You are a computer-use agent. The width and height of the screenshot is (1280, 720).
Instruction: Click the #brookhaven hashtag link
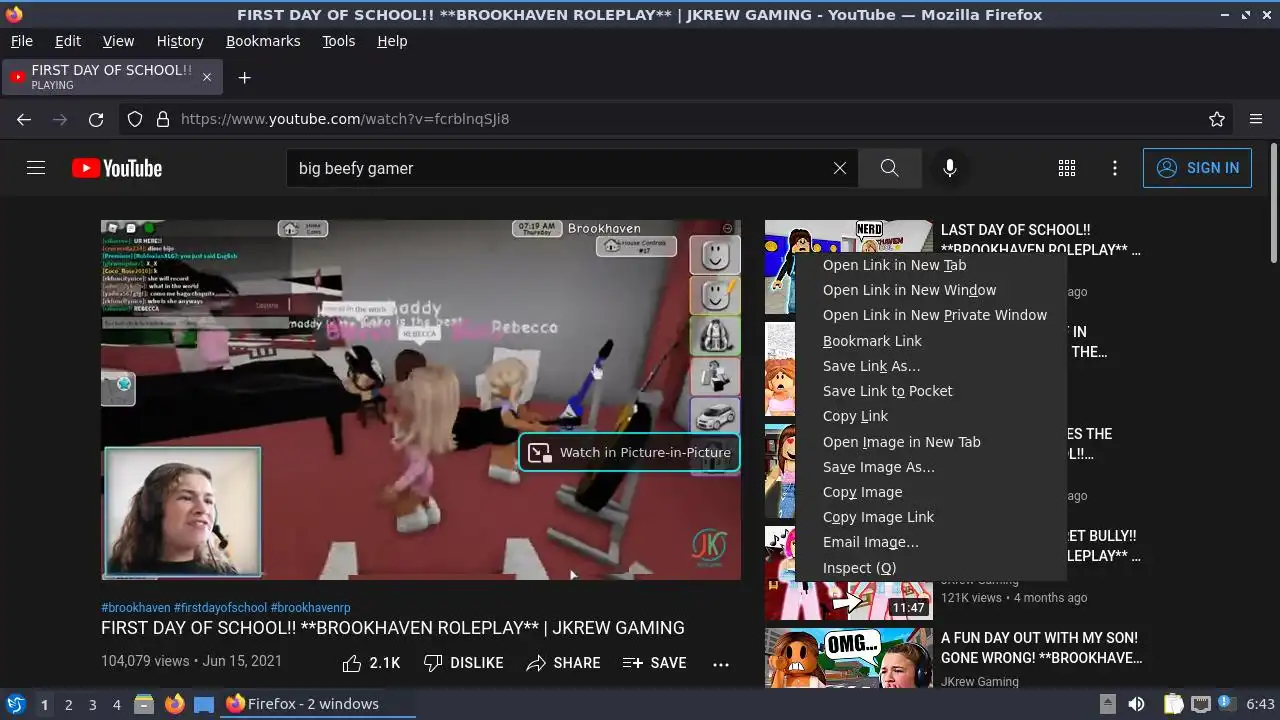tap(136, 608)
